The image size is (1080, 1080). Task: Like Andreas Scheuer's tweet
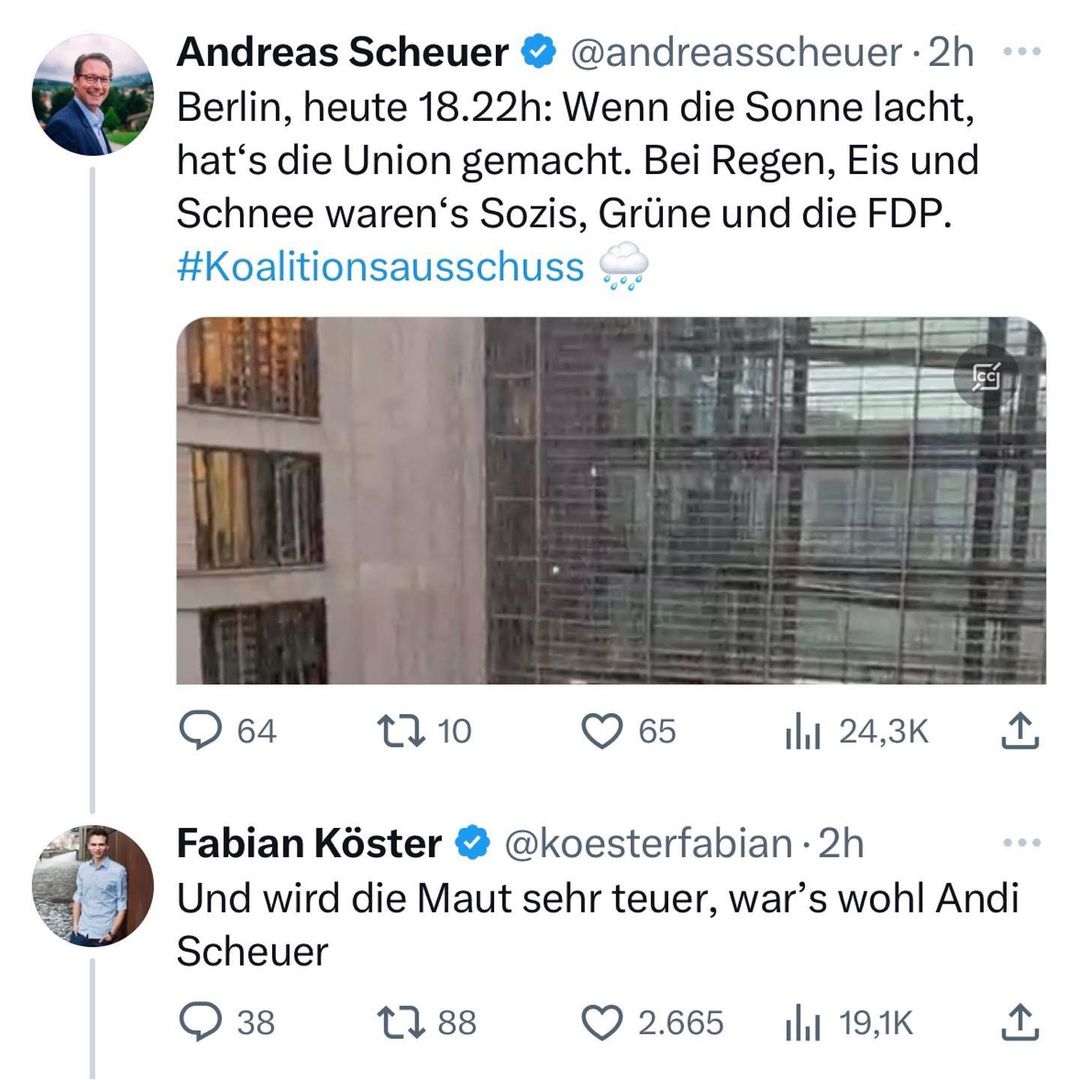[602, 732]
